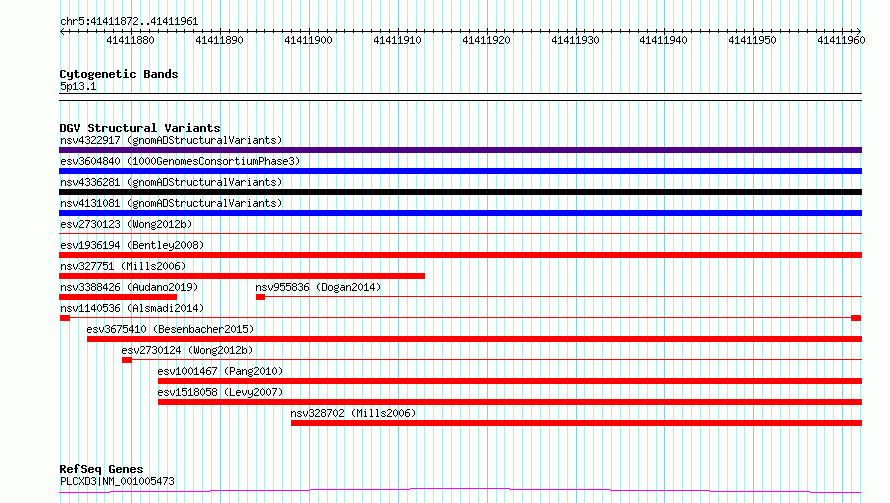Click the 41411930 ruler position label
Screen dimensions: 890x503
(x=575, y=40)
